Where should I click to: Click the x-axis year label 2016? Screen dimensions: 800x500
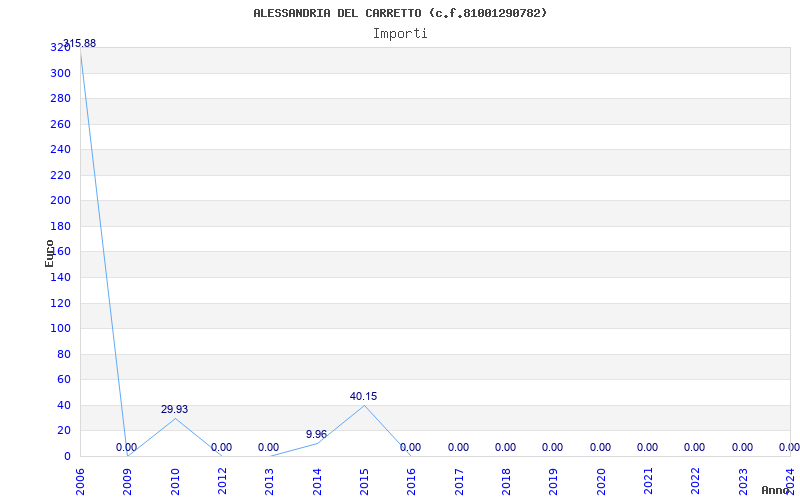click(412, 481)
